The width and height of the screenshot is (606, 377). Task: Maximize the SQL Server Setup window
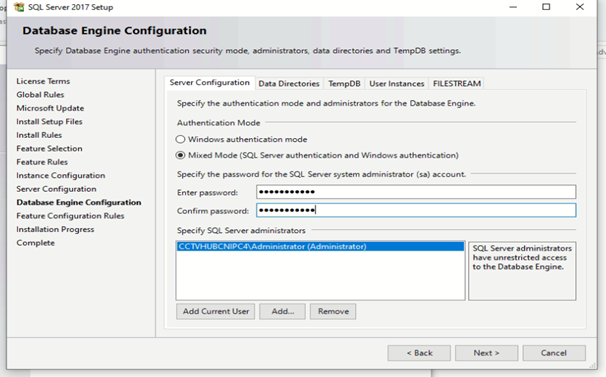546,7
